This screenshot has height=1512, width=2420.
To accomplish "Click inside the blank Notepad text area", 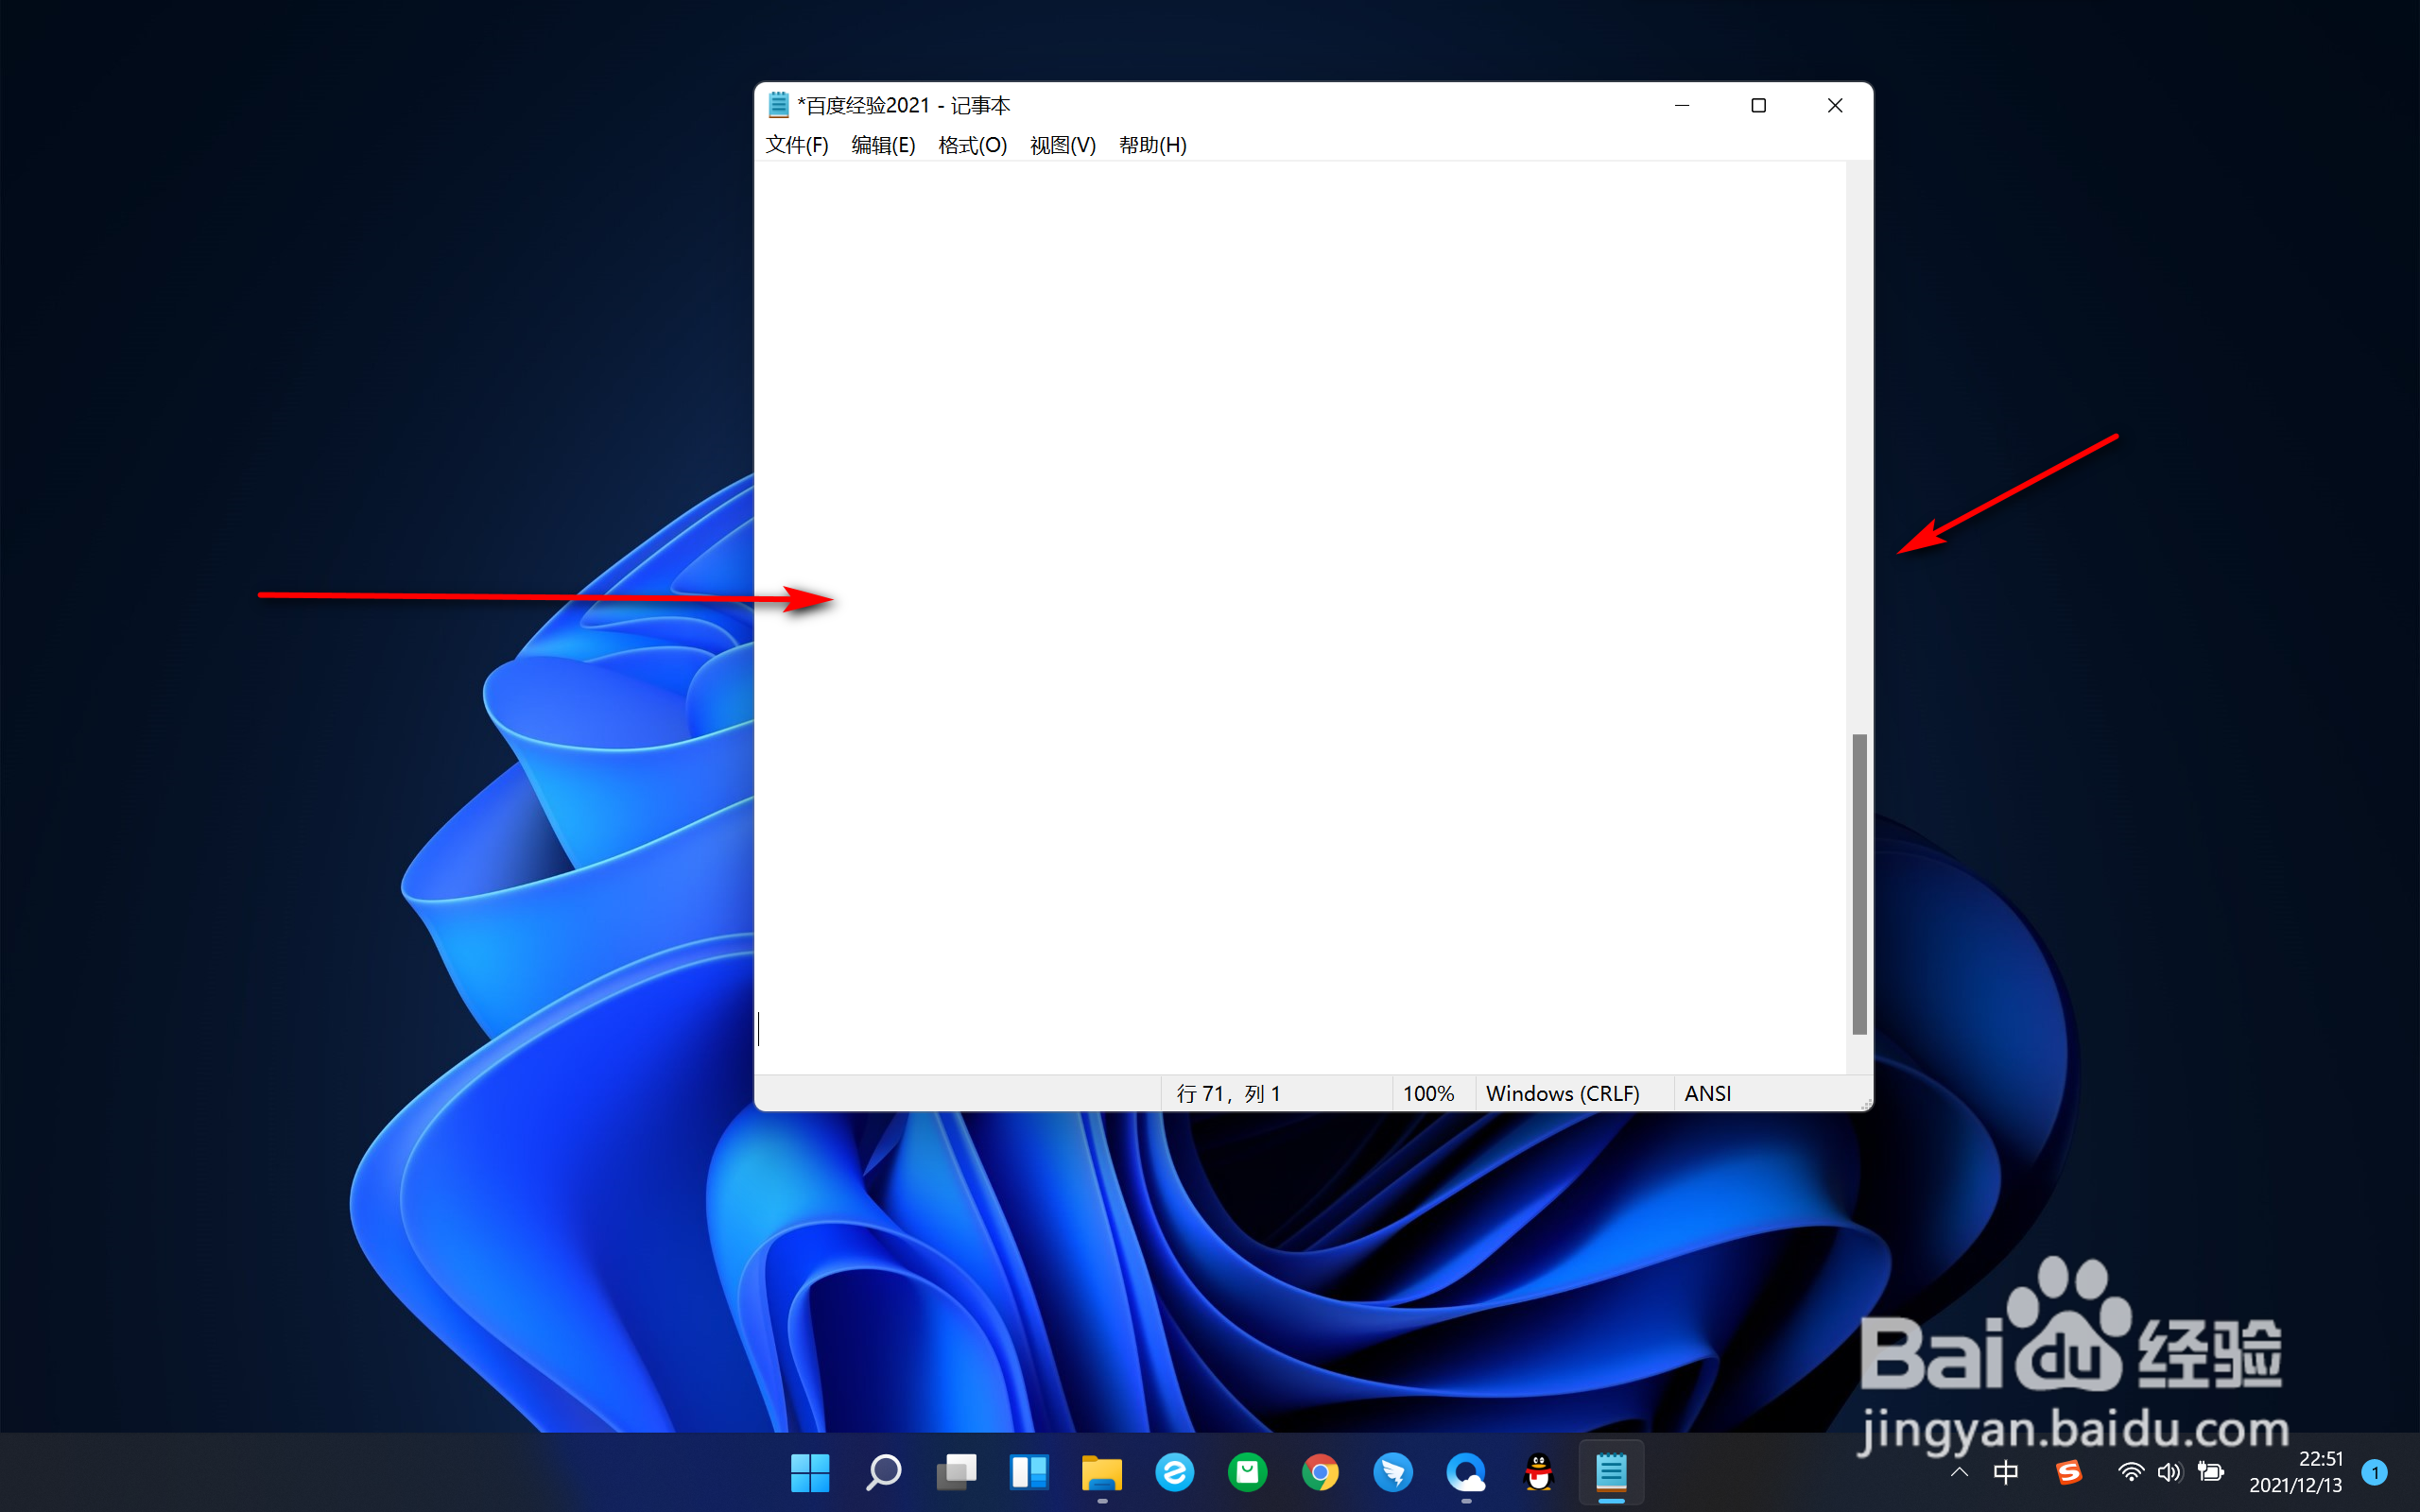I will tap(1300, 500).
